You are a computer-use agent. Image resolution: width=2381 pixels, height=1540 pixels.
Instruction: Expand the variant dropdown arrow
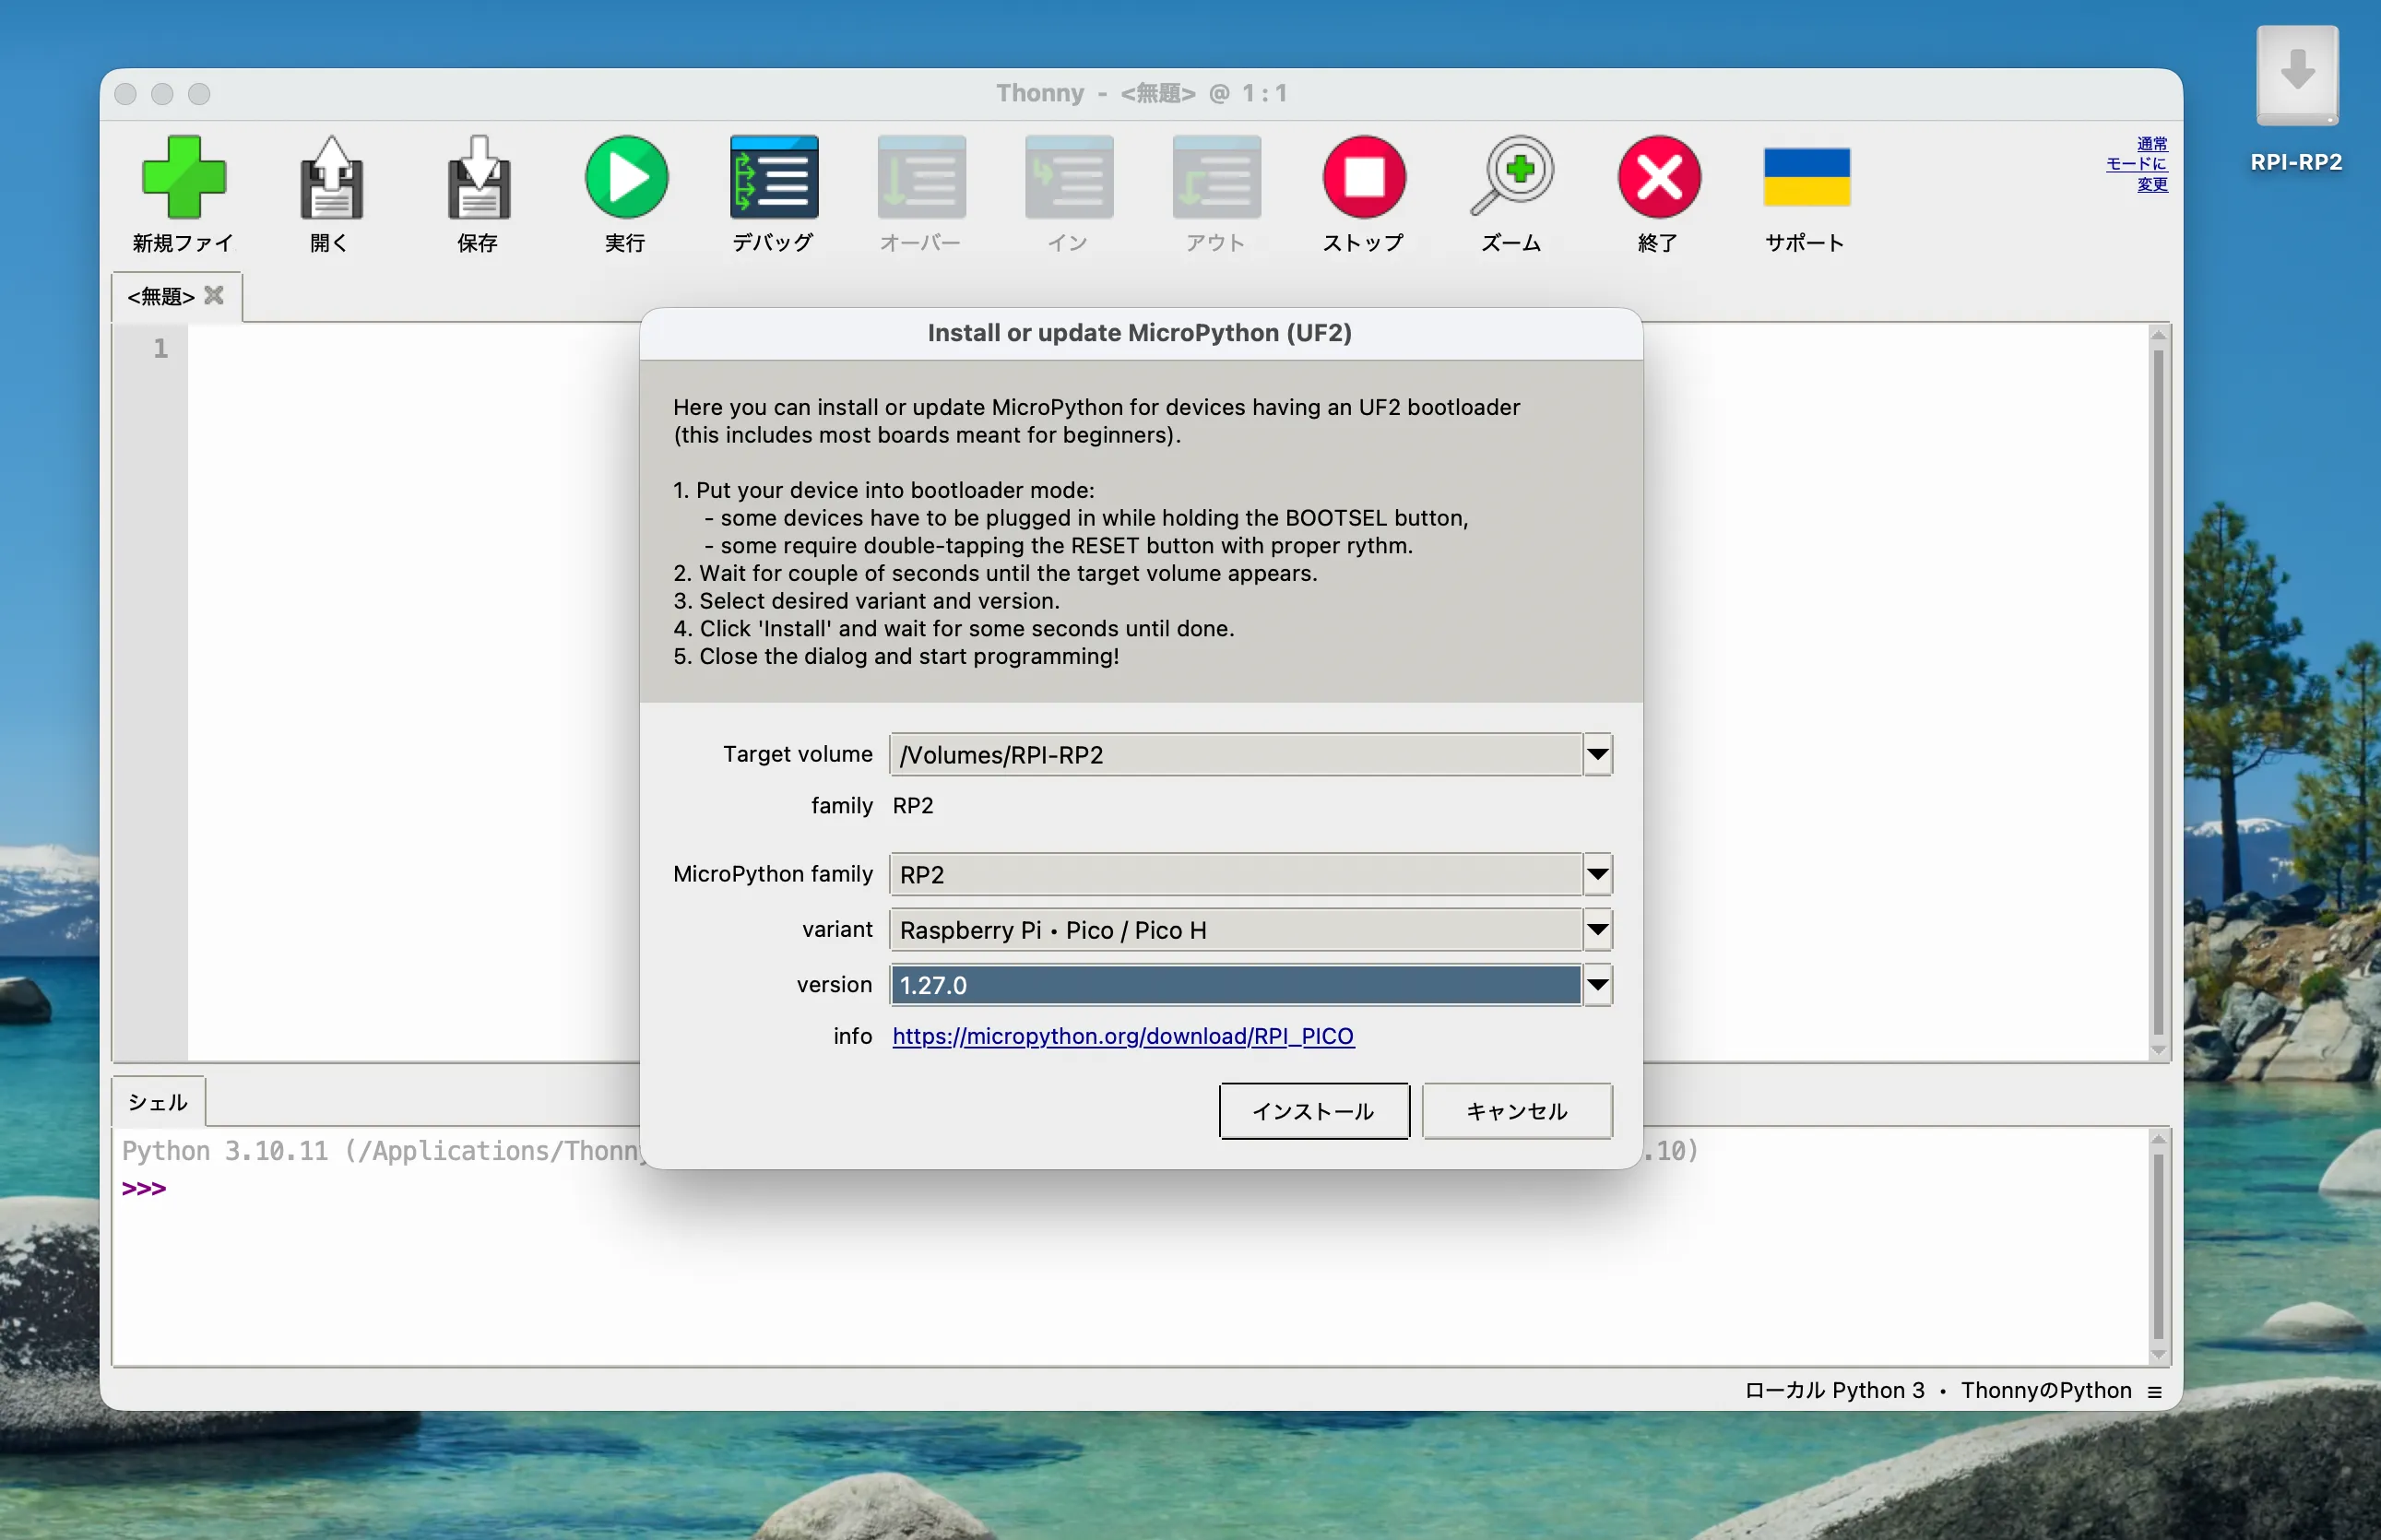(1597, 930)
